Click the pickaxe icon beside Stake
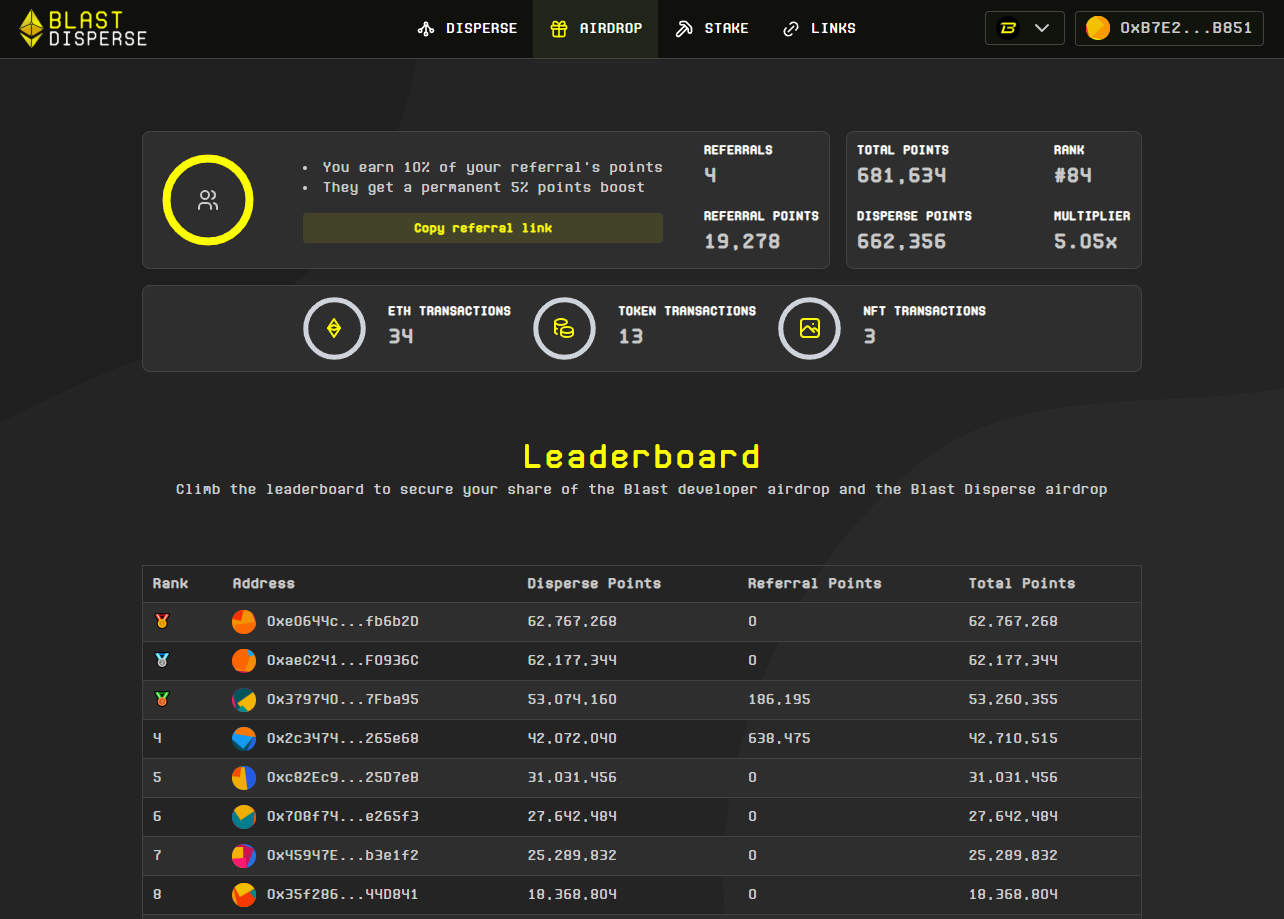The width and height of the screenshot is (1284, 919). (x=684, y=29)
